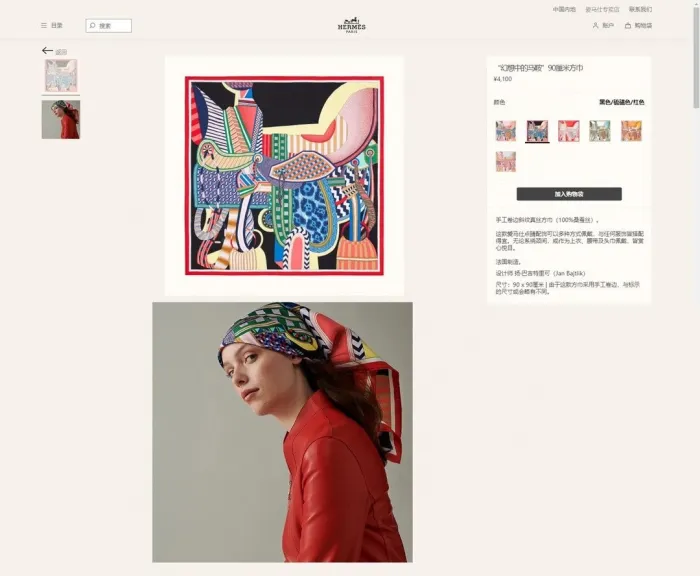
Task: Go to homepage via Hermès Paris logo
Action: (351, 25)
